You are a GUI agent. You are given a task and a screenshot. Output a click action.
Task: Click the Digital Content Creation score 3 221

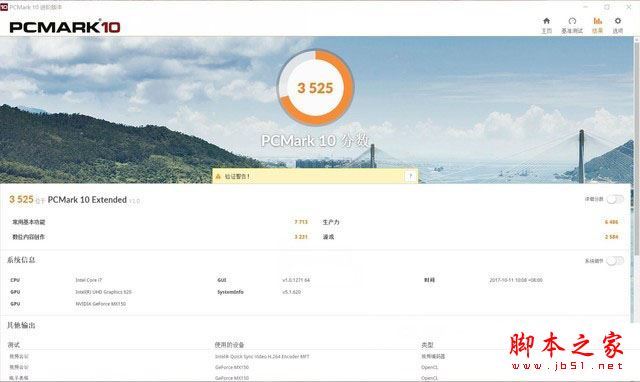pos(301,237)
